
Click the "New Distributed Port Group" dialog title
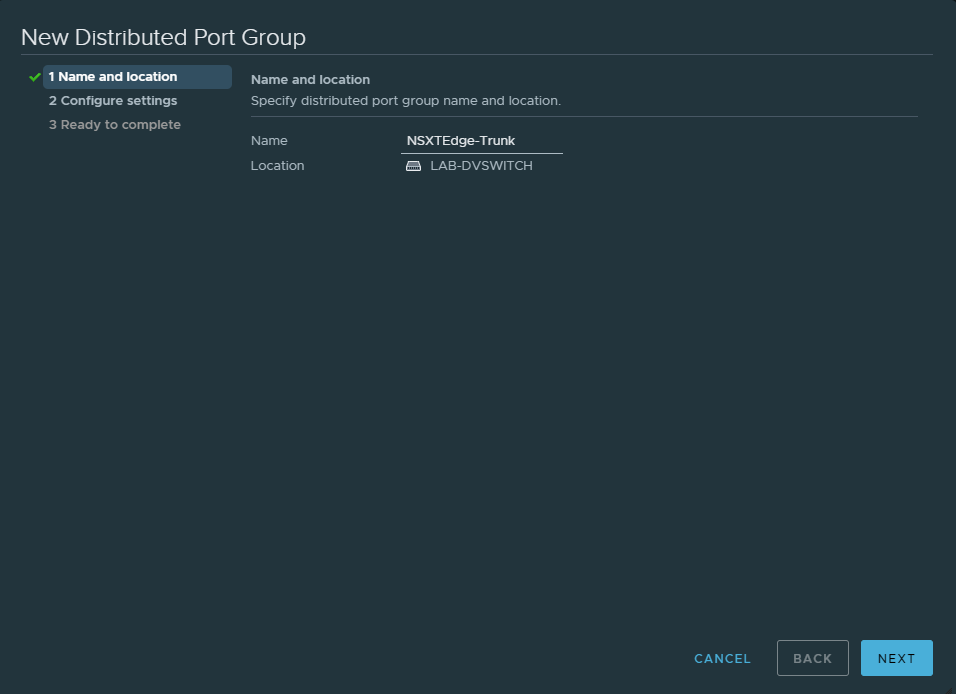coord(163,38)
